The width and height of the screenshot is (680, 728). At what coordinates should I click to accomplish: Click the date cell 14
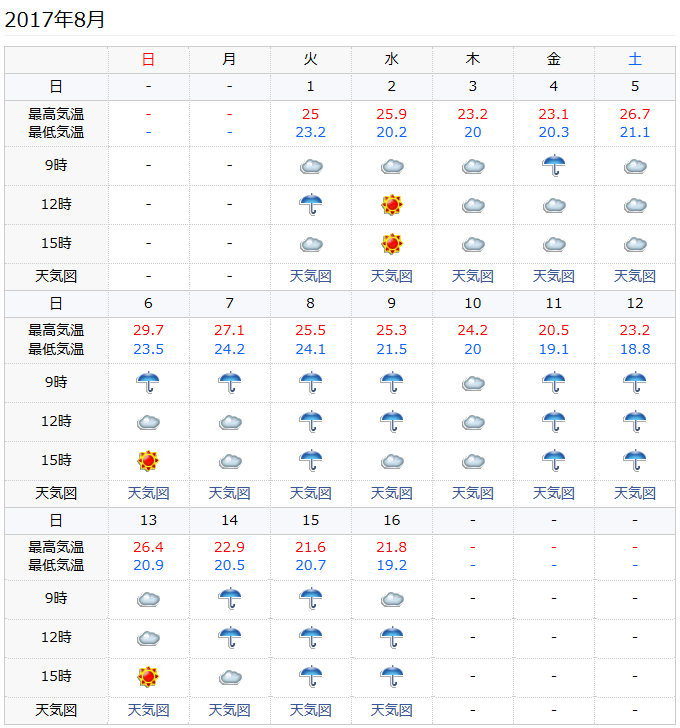click(230, 520)
